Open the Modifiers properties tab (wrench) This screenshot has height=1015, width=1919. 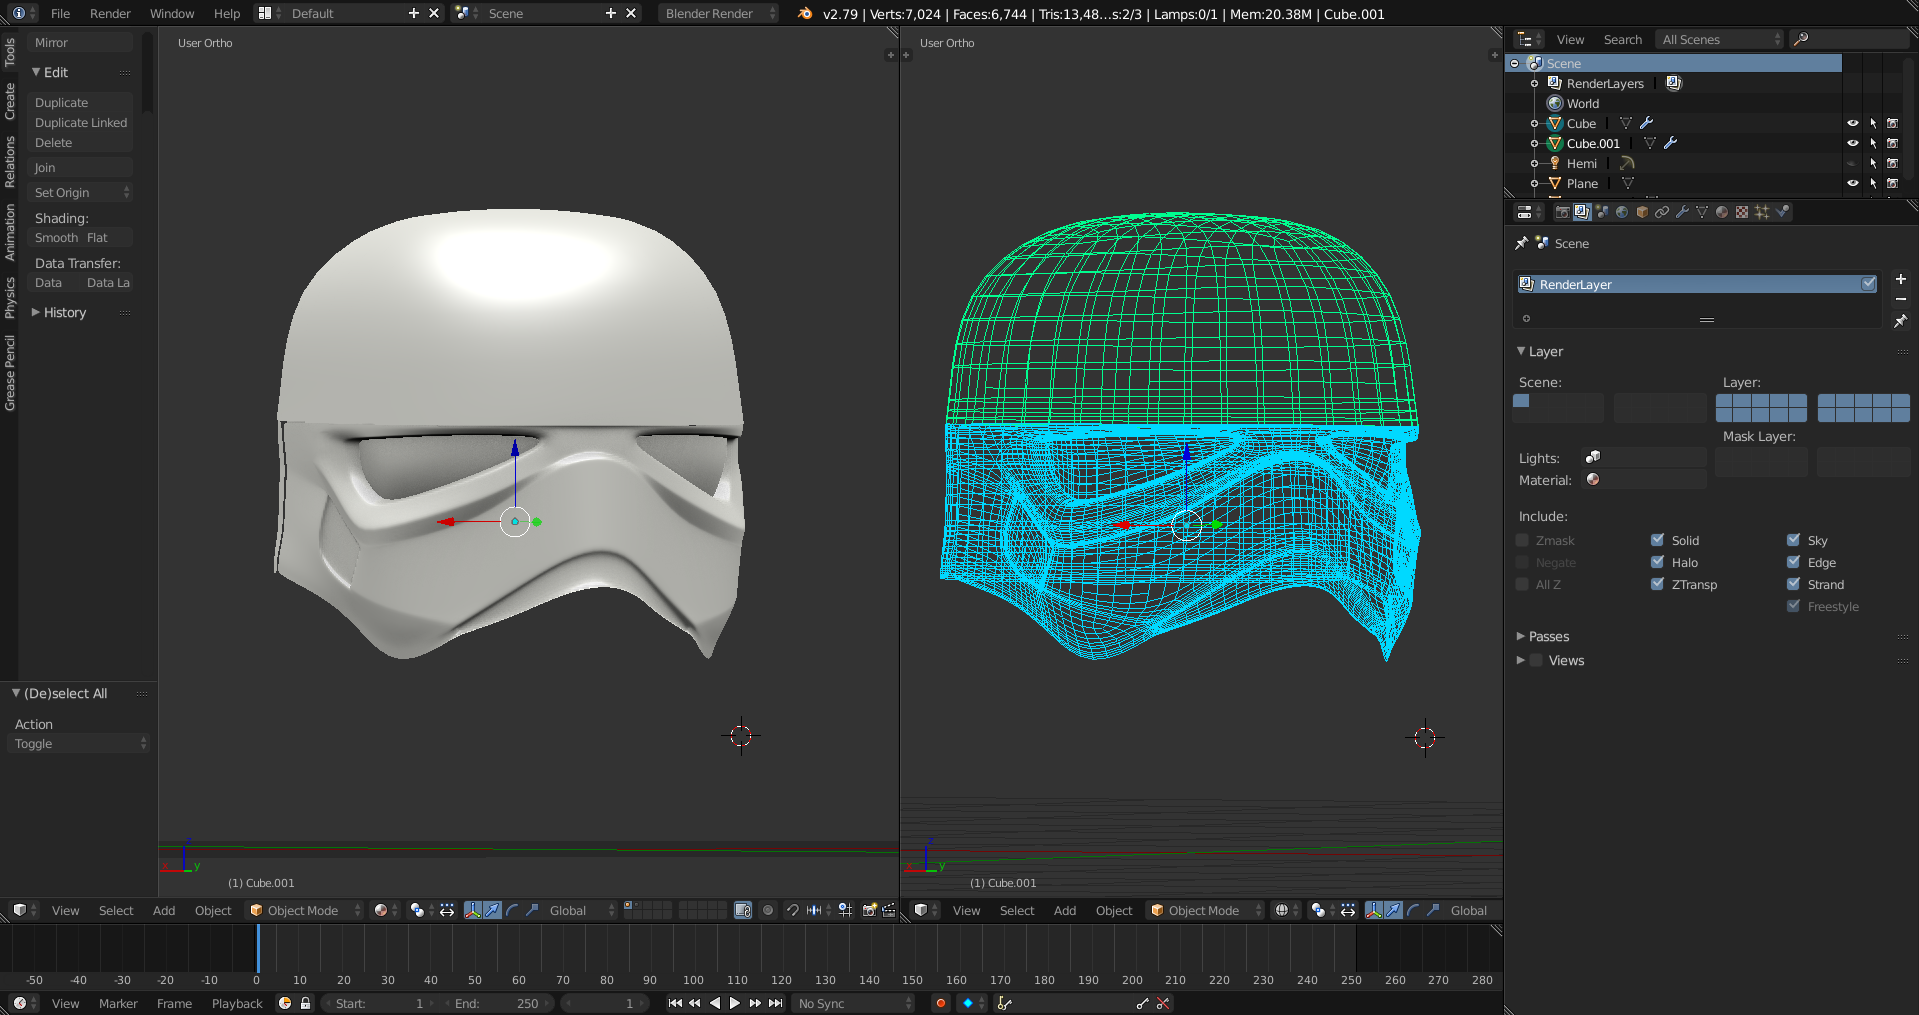(1682, 212)
